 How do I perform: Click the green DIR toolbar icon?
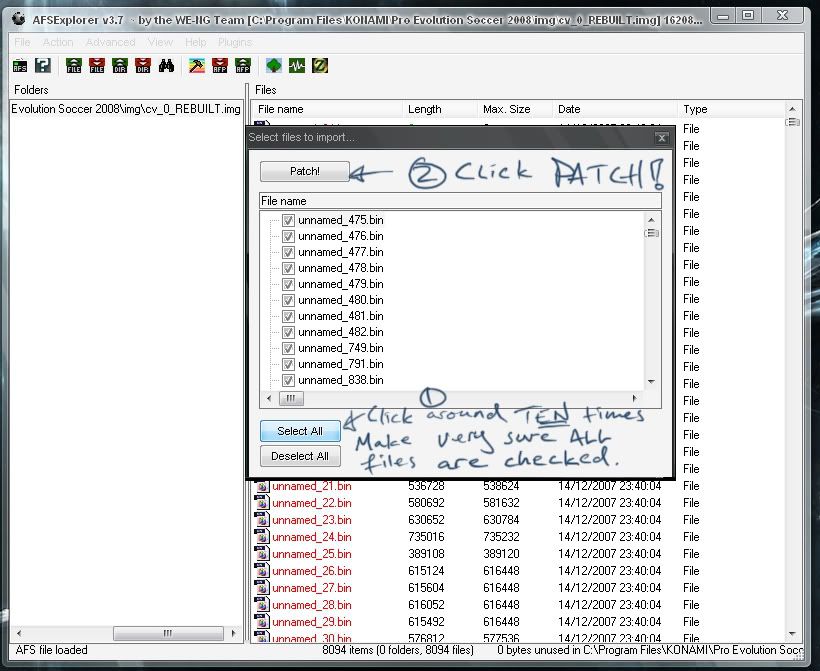coord(120,65)
